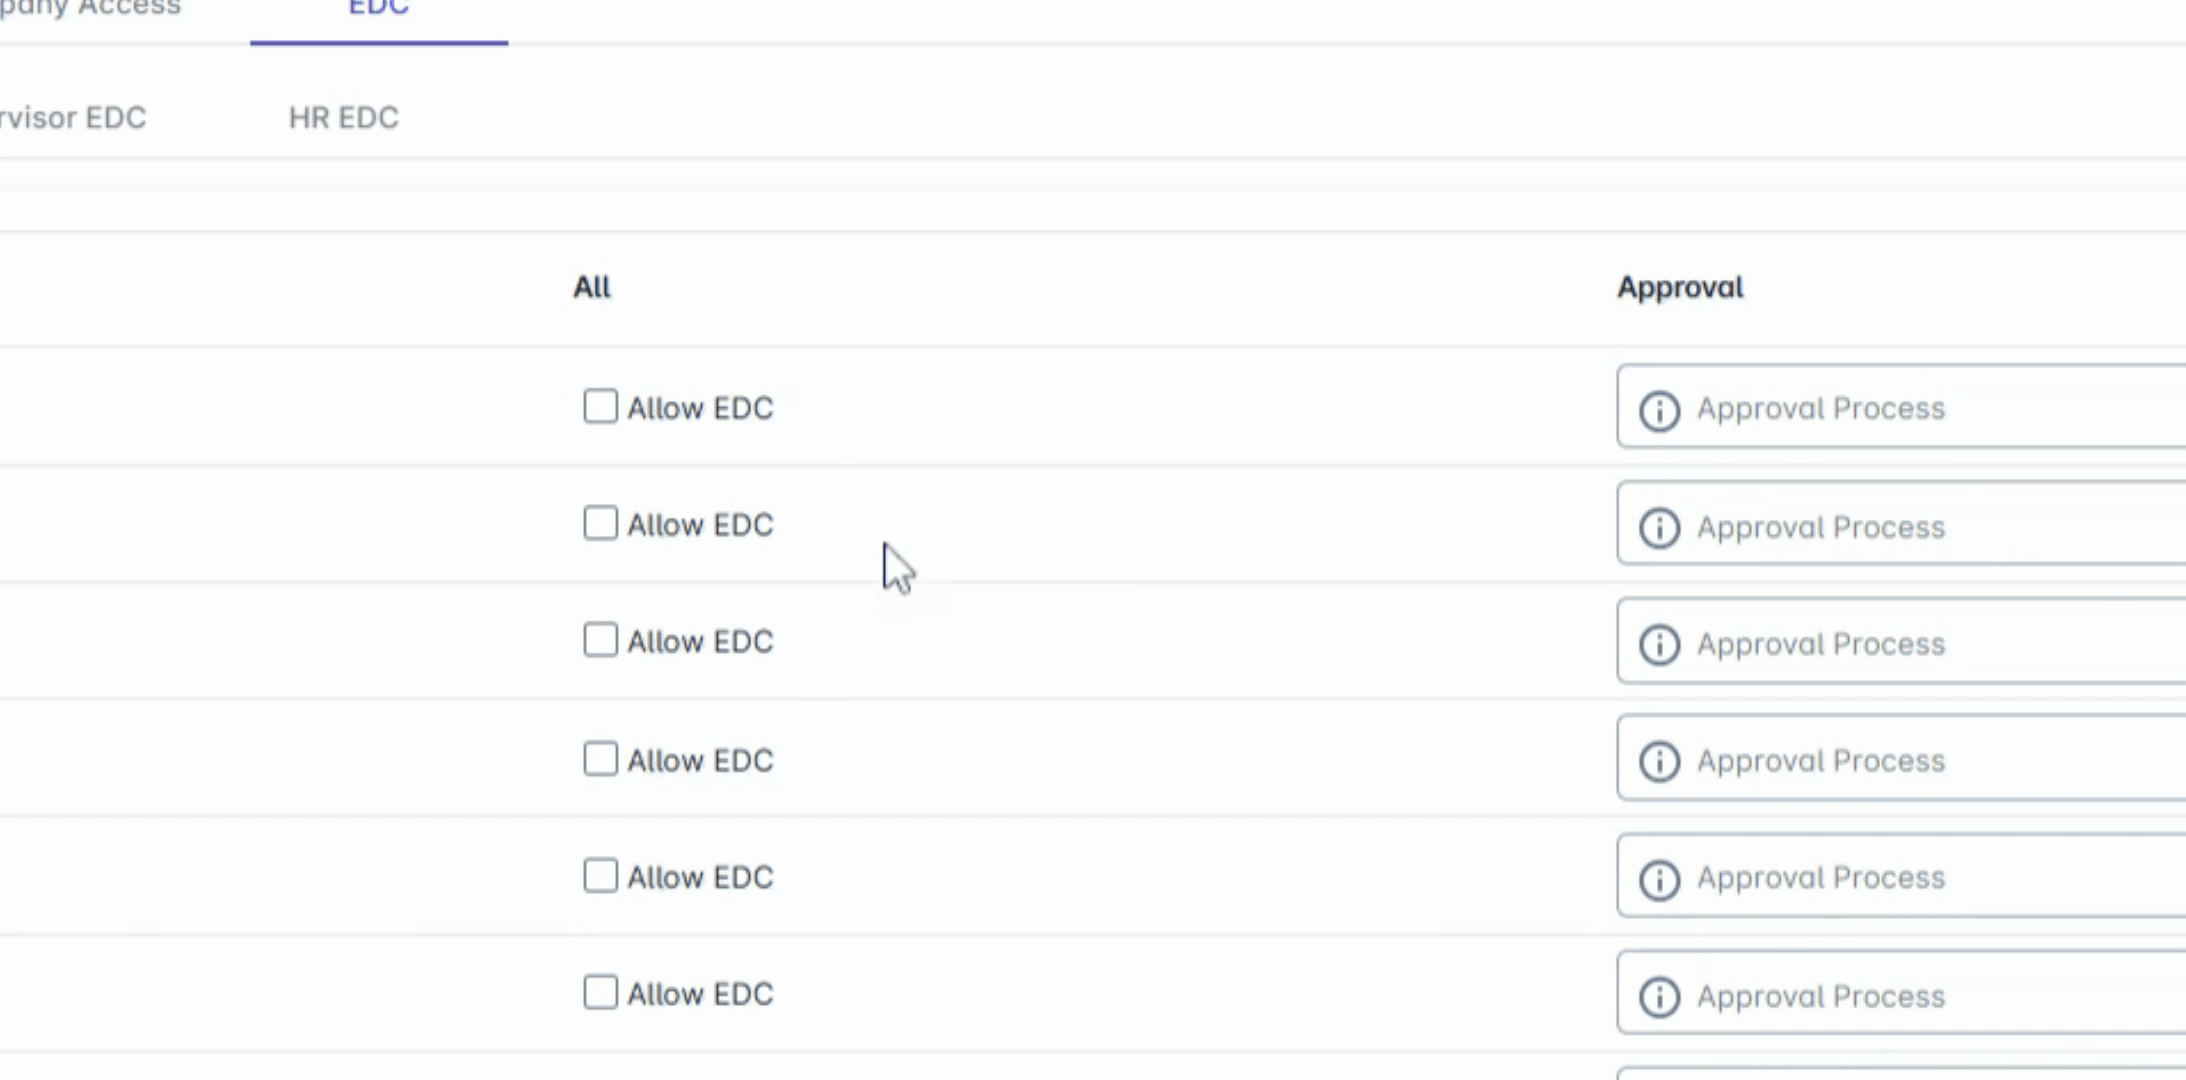Open the Company Access tab

(90, 10)
